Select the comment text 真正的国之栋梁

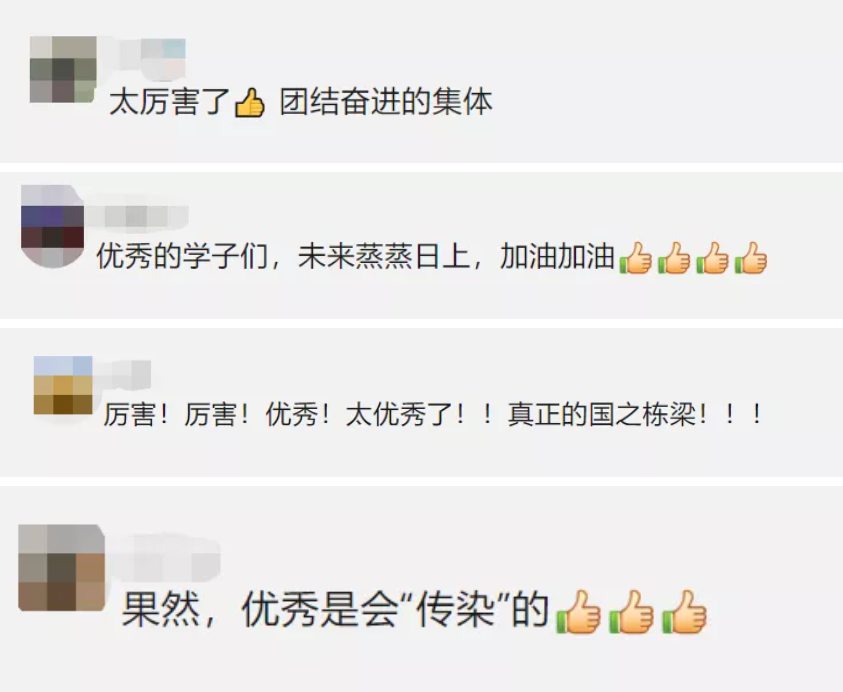602,415
